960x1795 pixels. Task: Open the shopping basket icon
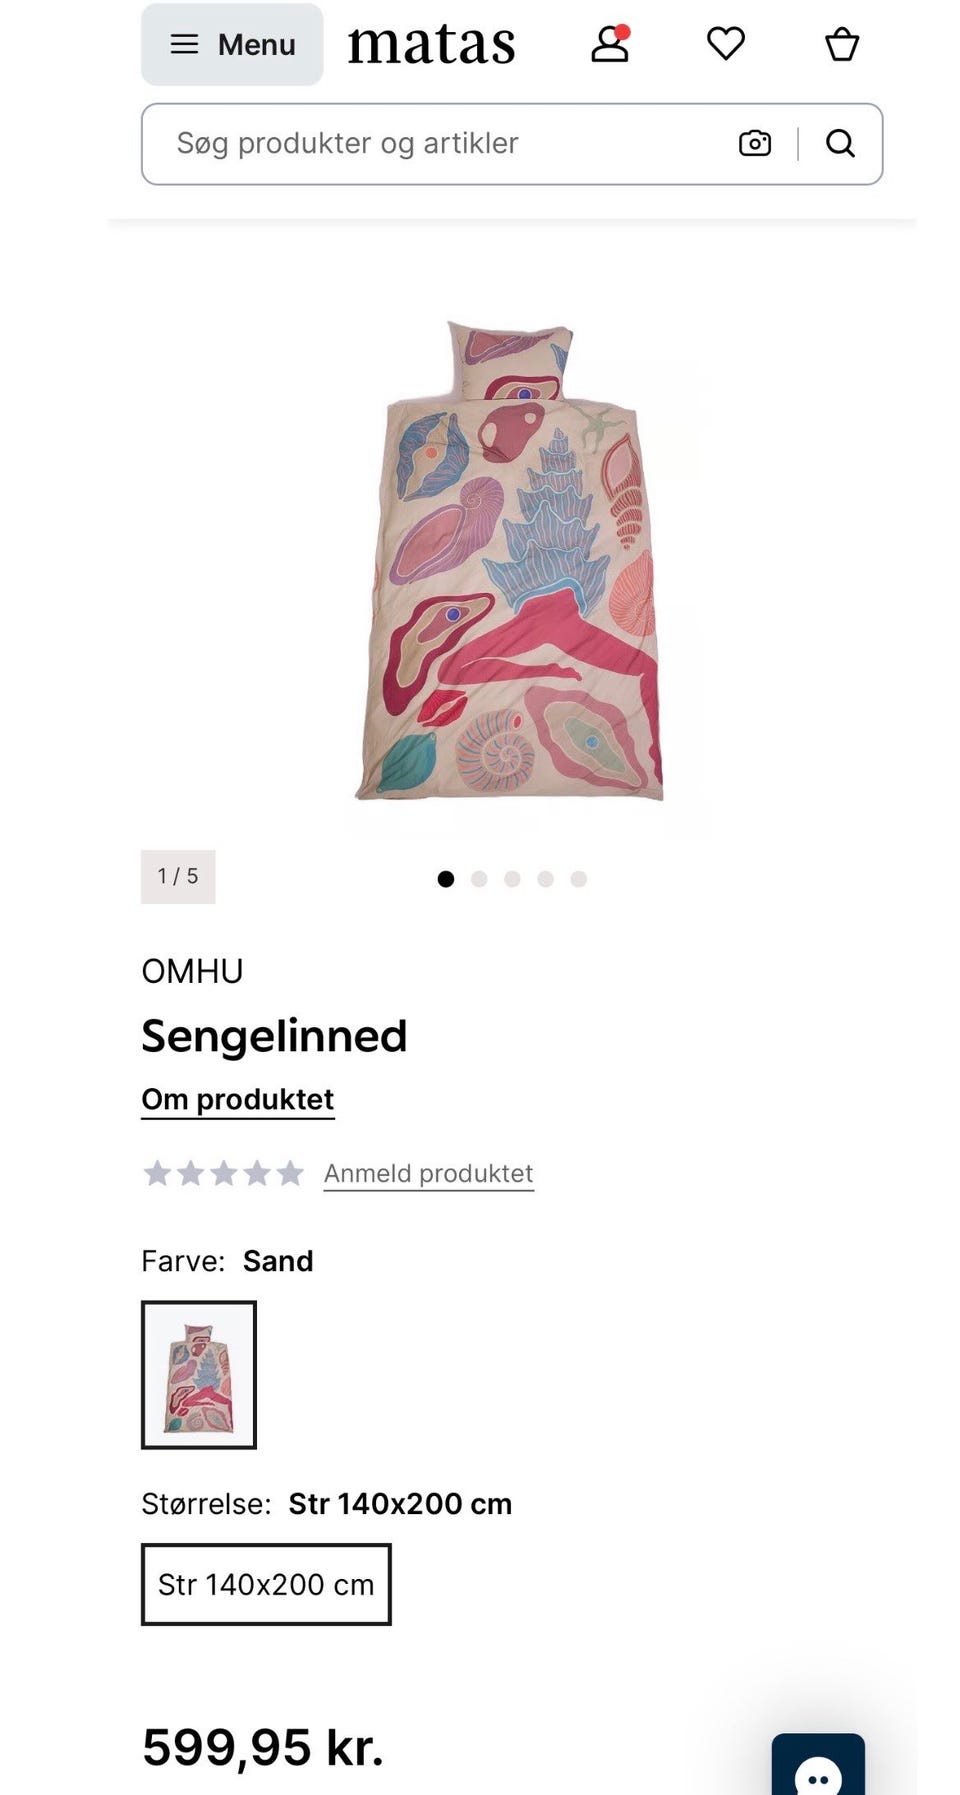841,45
